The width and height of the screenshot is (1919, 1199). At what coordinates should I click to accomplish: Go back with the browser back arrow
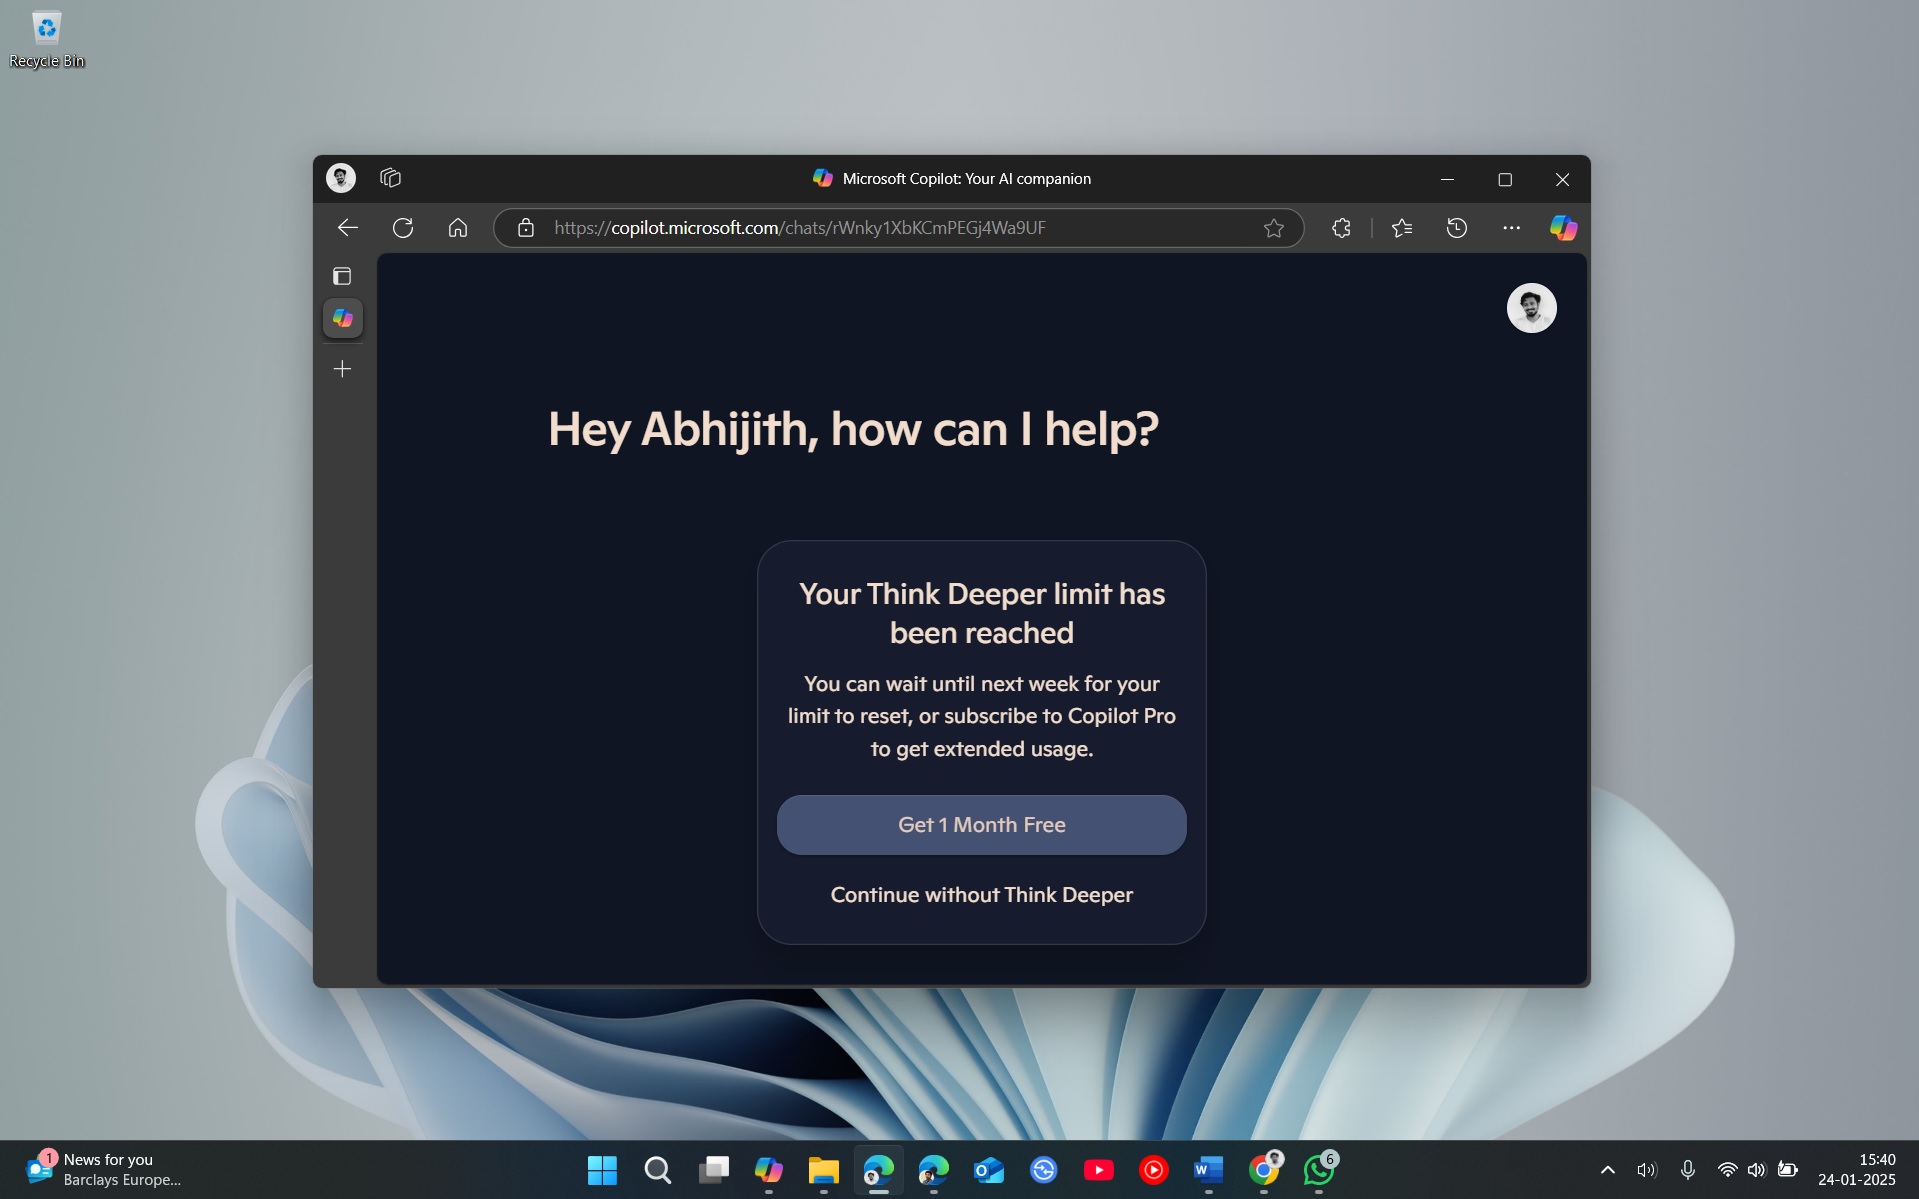(x=347, y=228)
